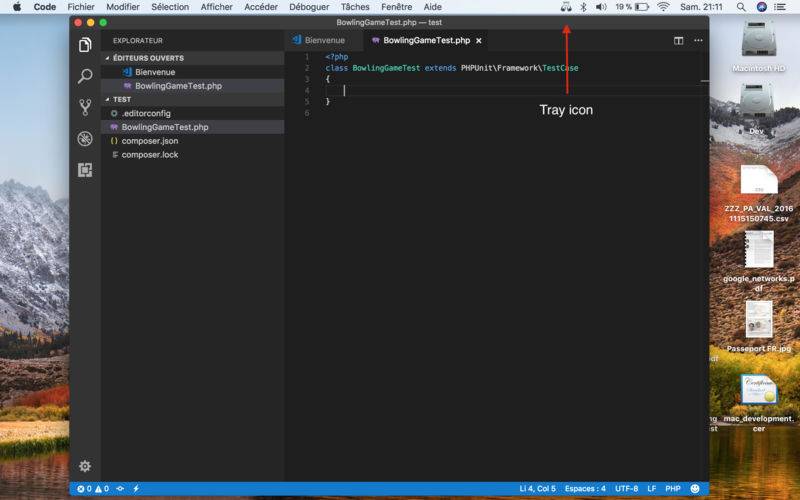
Task: Open the Debug view in activity bar
Action: coord(85,139)
